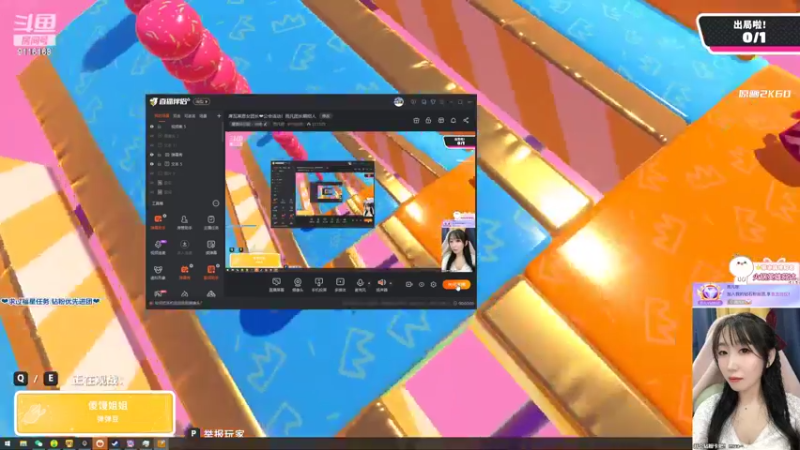Click the third bottom-toolbar icon, monitor with arrow

319,282
